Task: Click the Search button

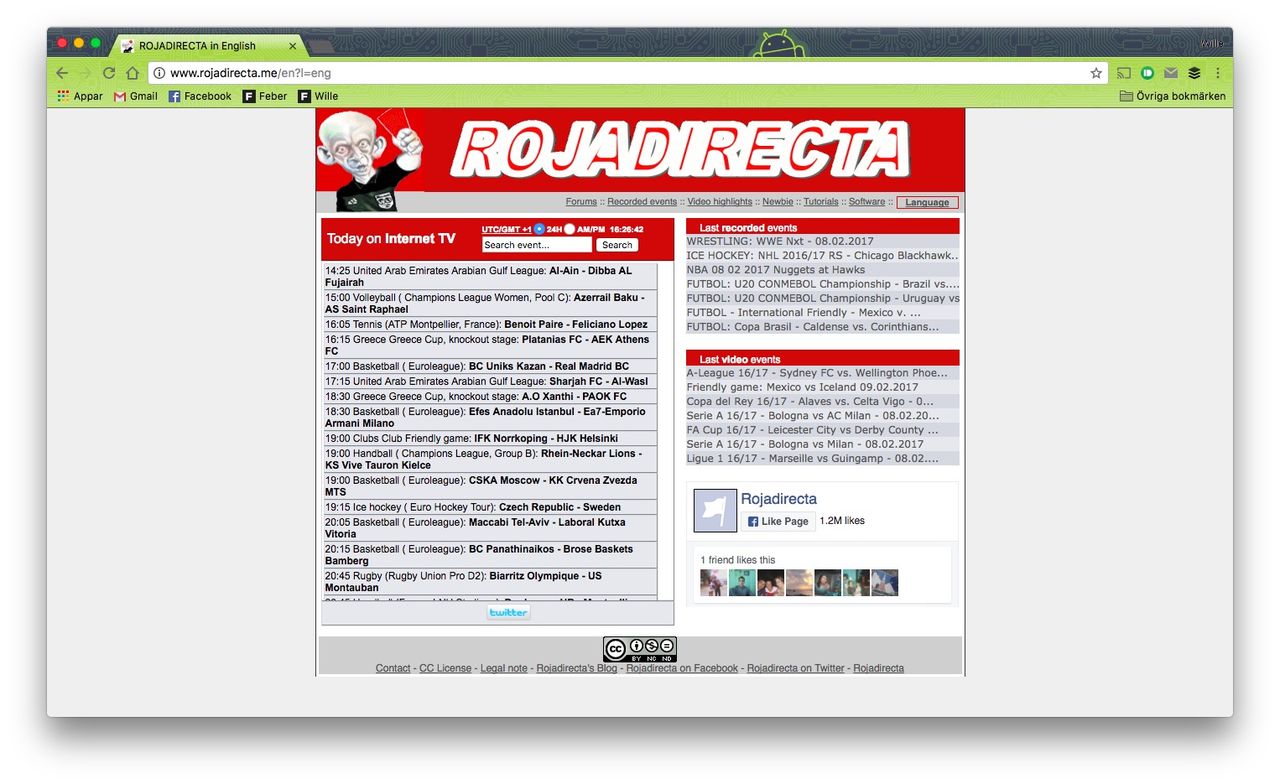Action: point(617,245)
